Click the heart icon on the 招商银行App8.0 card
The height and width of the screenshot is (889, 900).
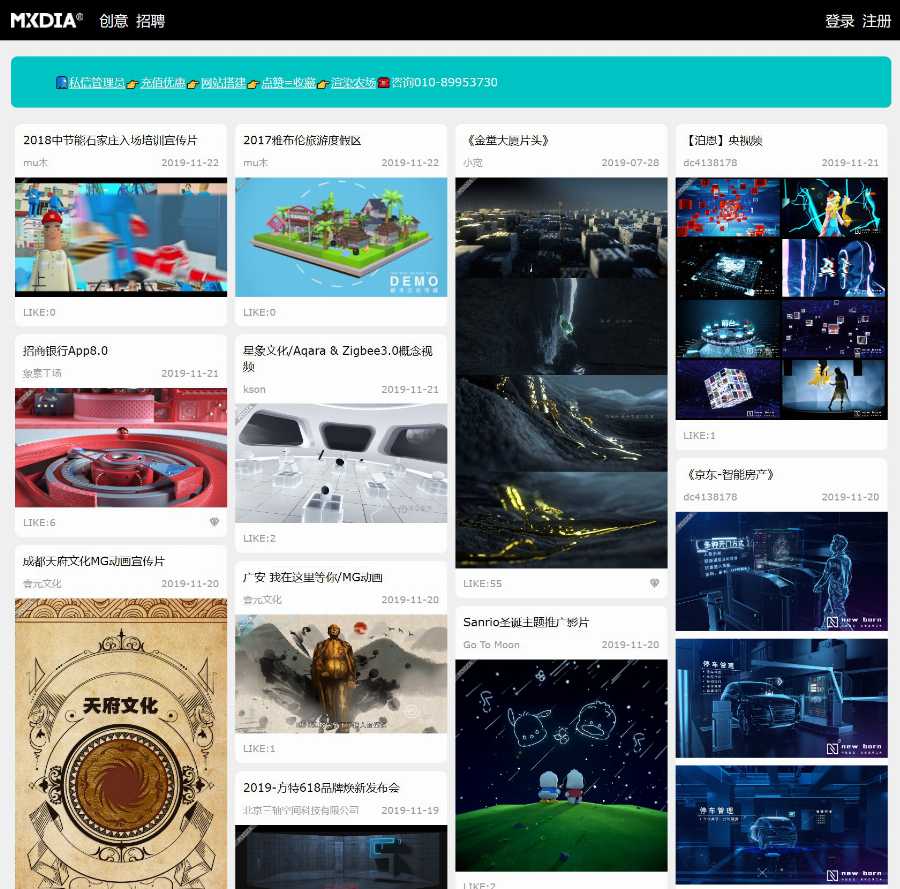(214, 522)
